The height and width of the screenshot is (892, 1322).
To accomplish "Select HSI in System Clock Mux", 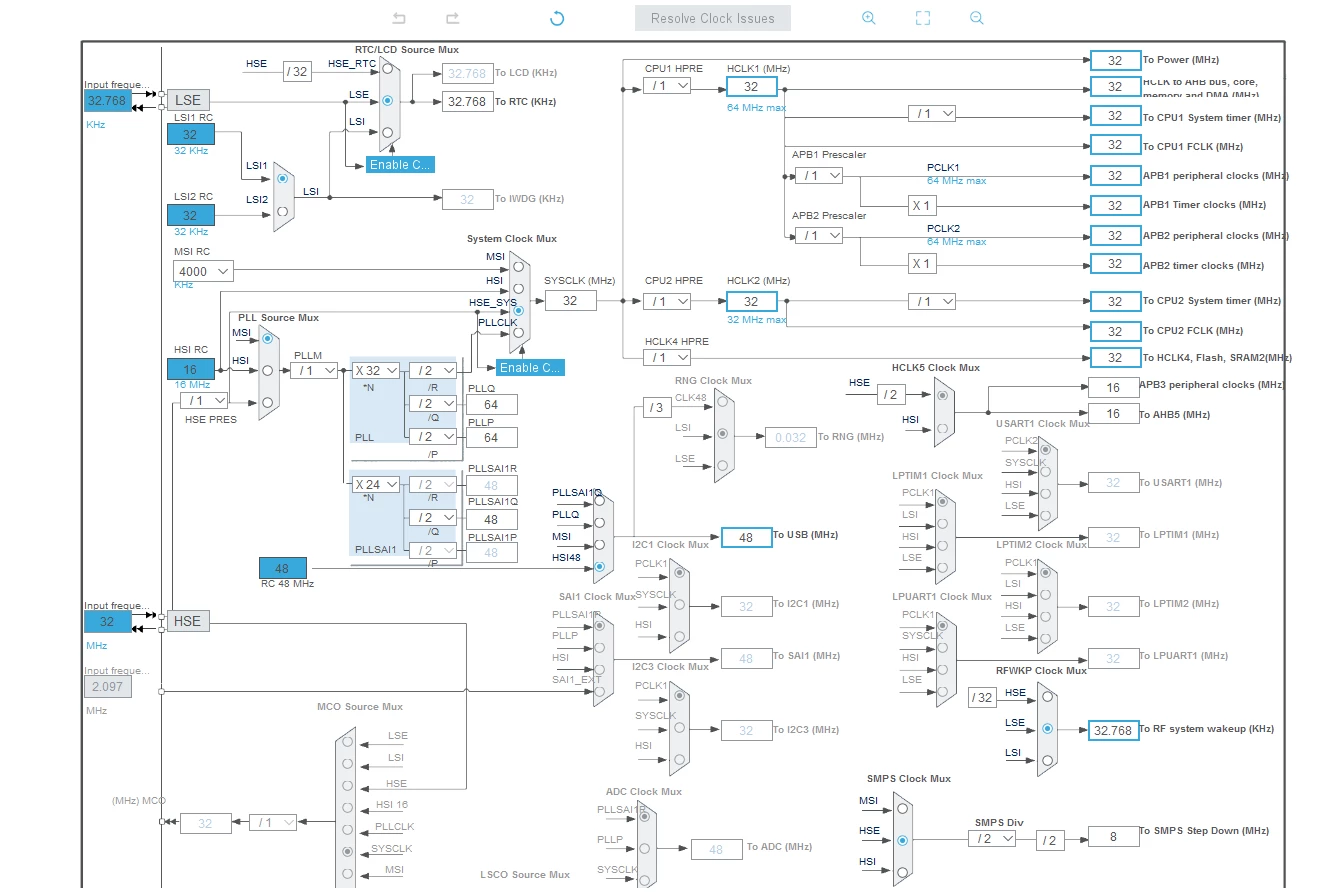I will [518, 288].
